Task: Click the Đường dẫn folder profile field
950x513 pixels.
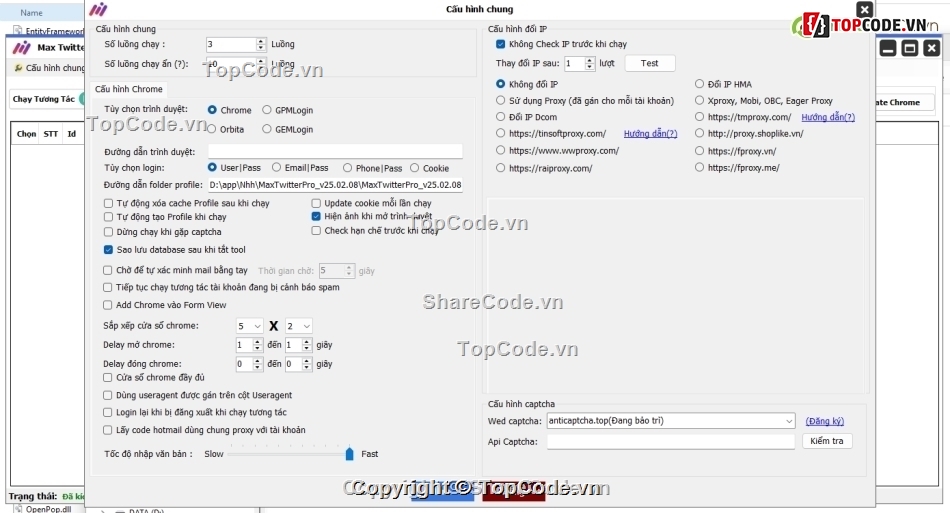Action: 335,185
